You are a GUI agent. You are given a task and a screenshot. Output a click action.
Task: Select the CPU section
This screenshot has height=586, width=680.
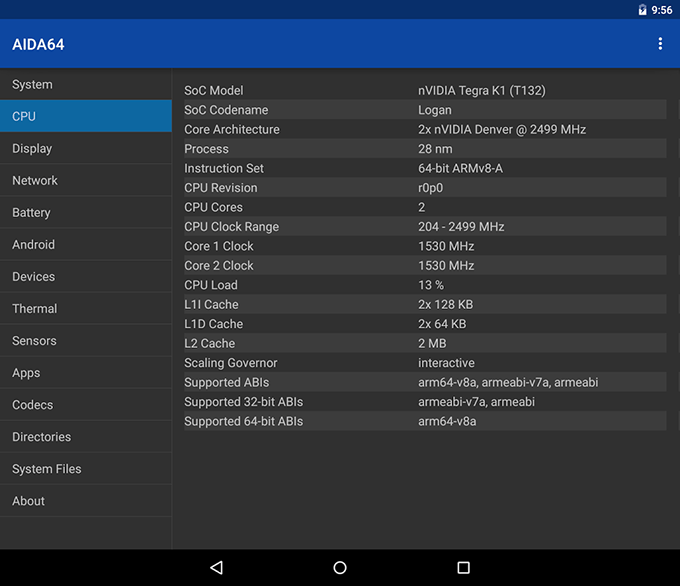pos(86,116)
